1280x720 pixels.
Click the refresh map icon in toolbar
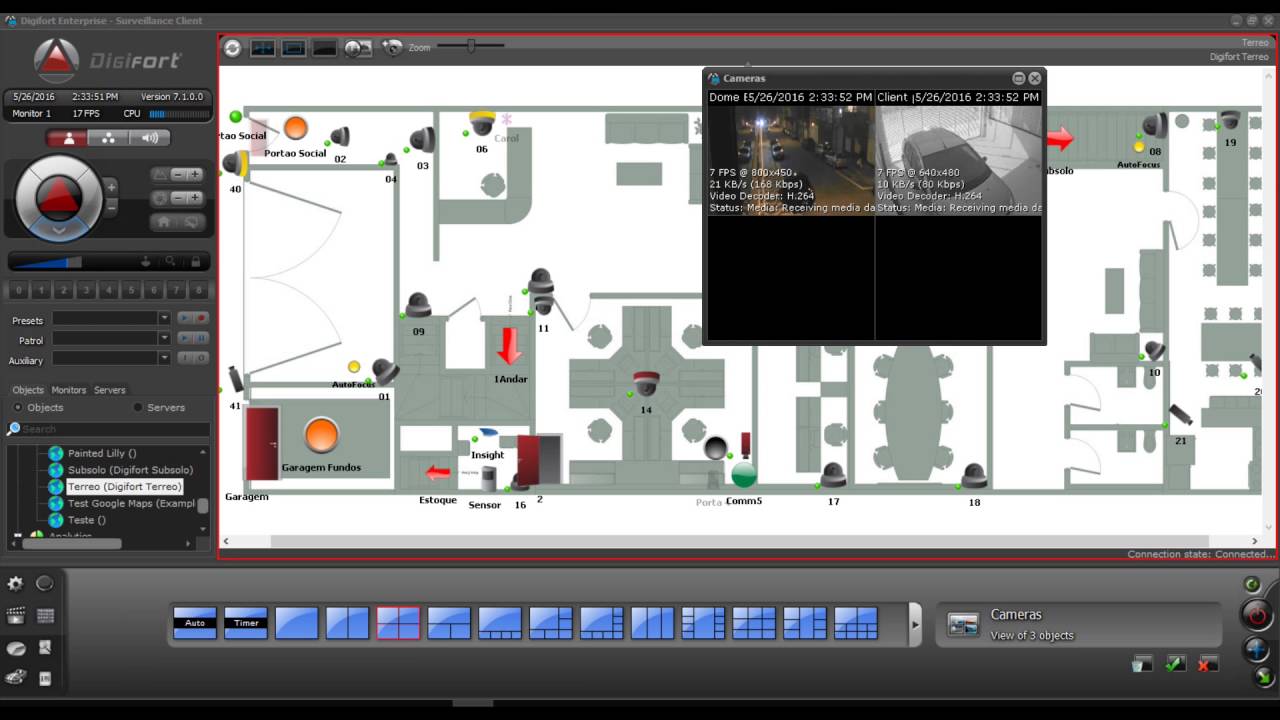[x=232, y=47]
